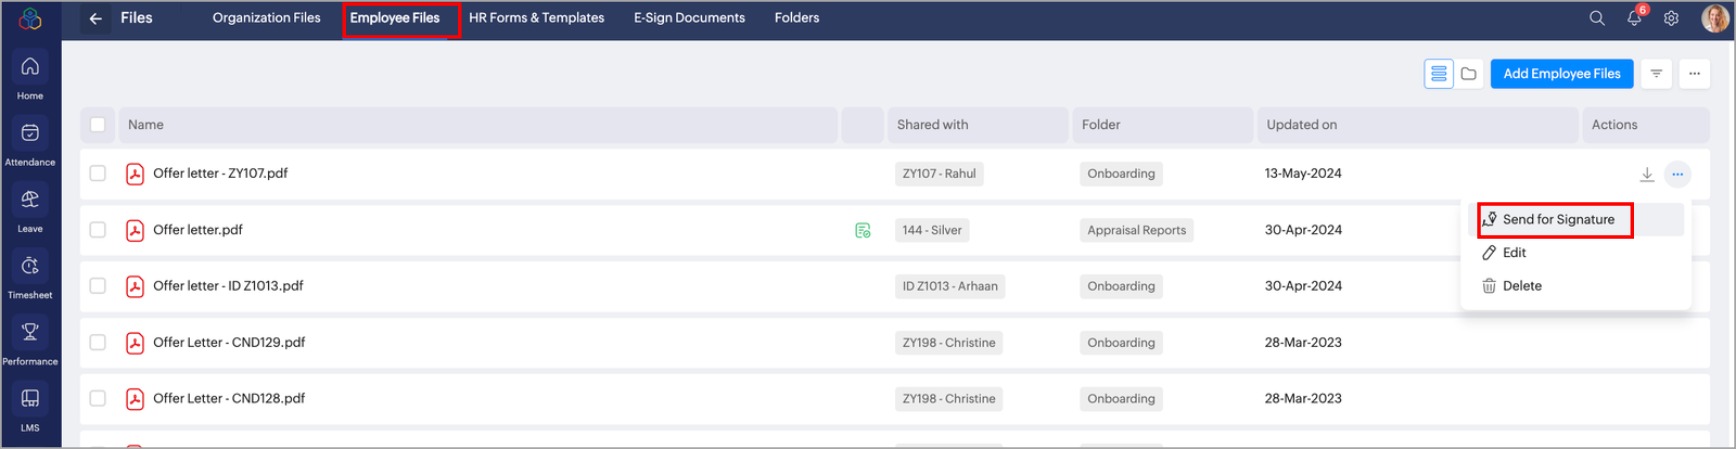
Task: Click the ID Z1013 - Arhaan tag
Action: point(950,286)
